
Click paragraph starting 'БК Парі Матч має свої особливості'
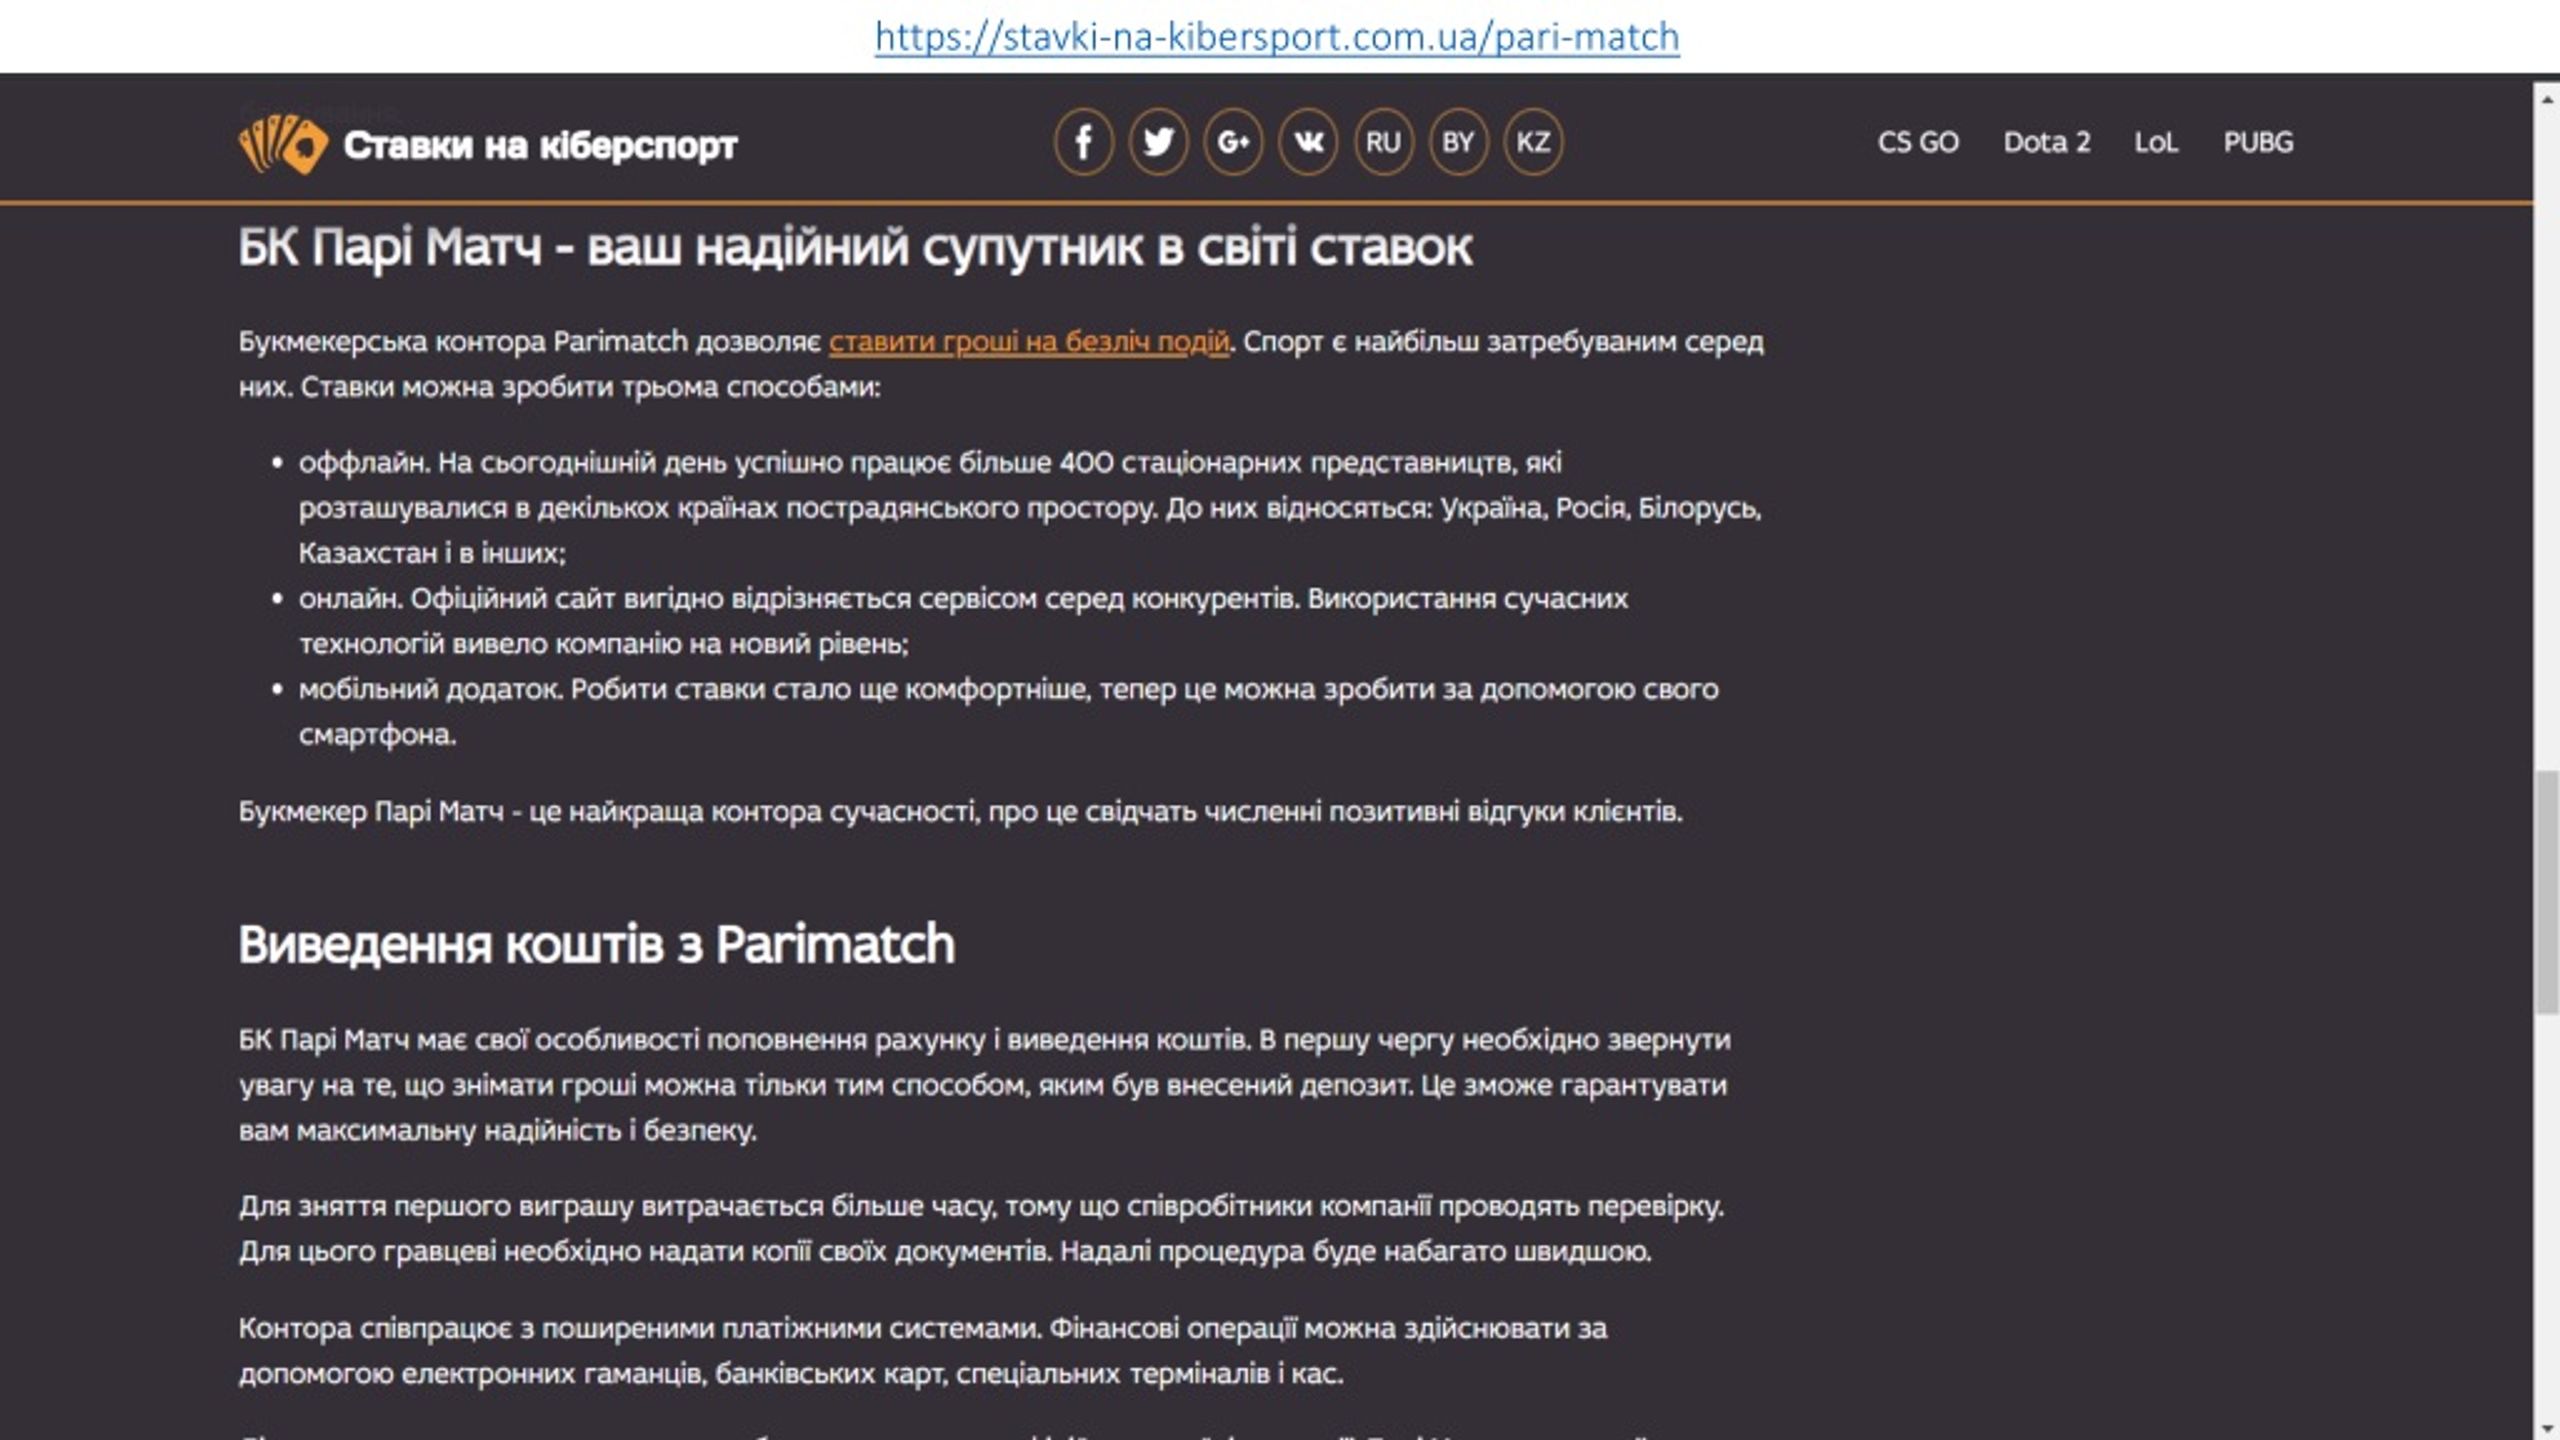pos(985,1085)
